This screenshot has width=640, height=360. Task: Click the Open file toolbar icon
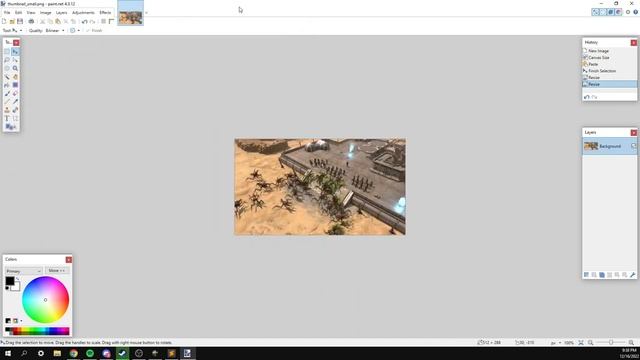[x=12, y=21]
